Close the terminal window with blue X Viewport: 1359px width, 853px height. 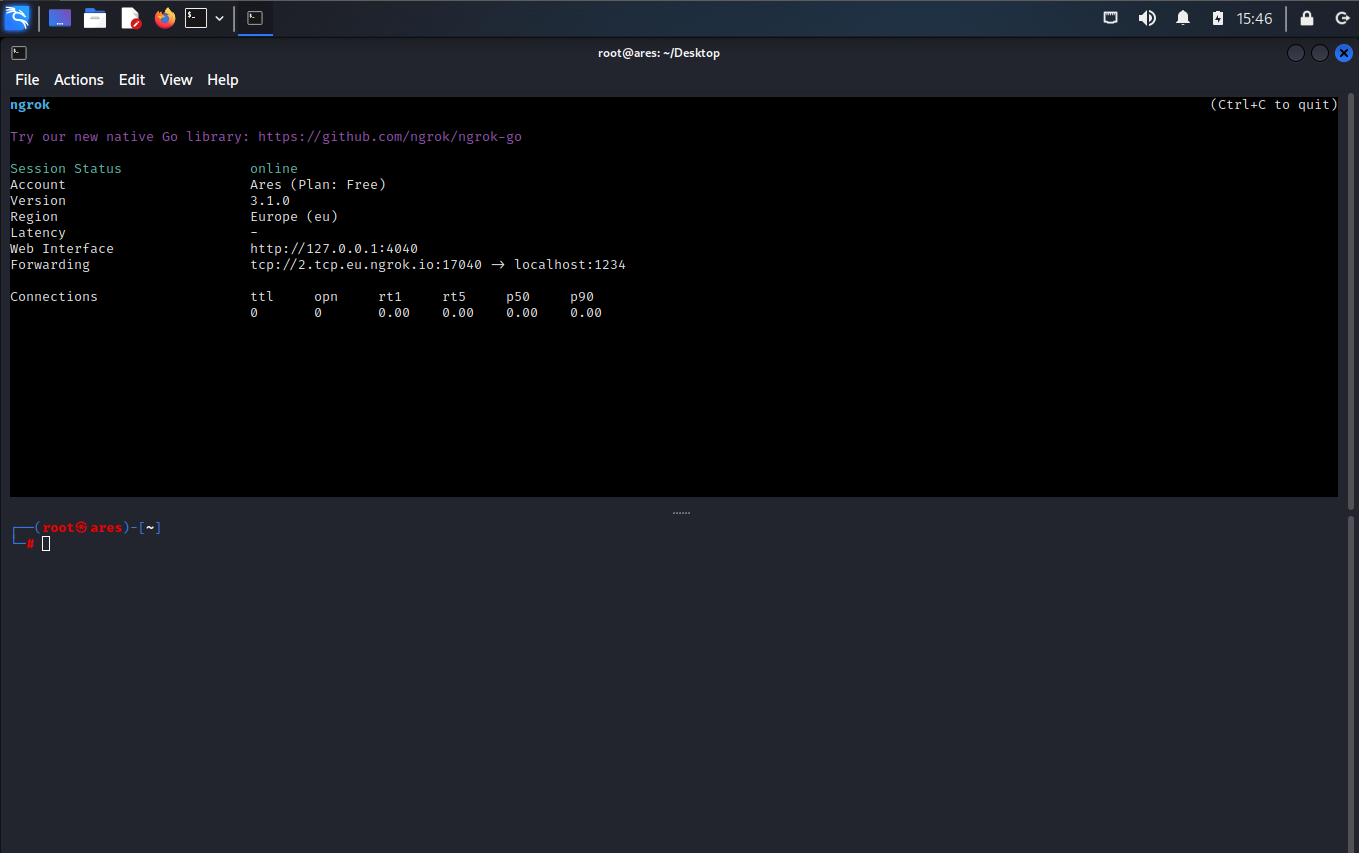coord(1343,53)
